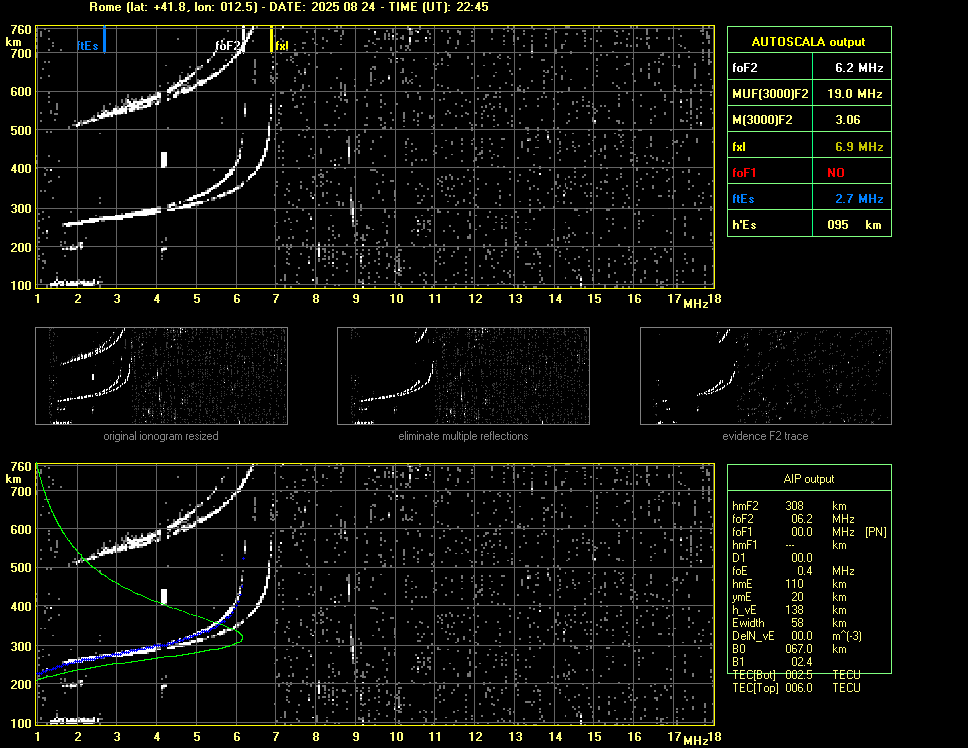968x748 pixels.
Task: Click the M(3000)F2 row label
Action: point(762,120)
